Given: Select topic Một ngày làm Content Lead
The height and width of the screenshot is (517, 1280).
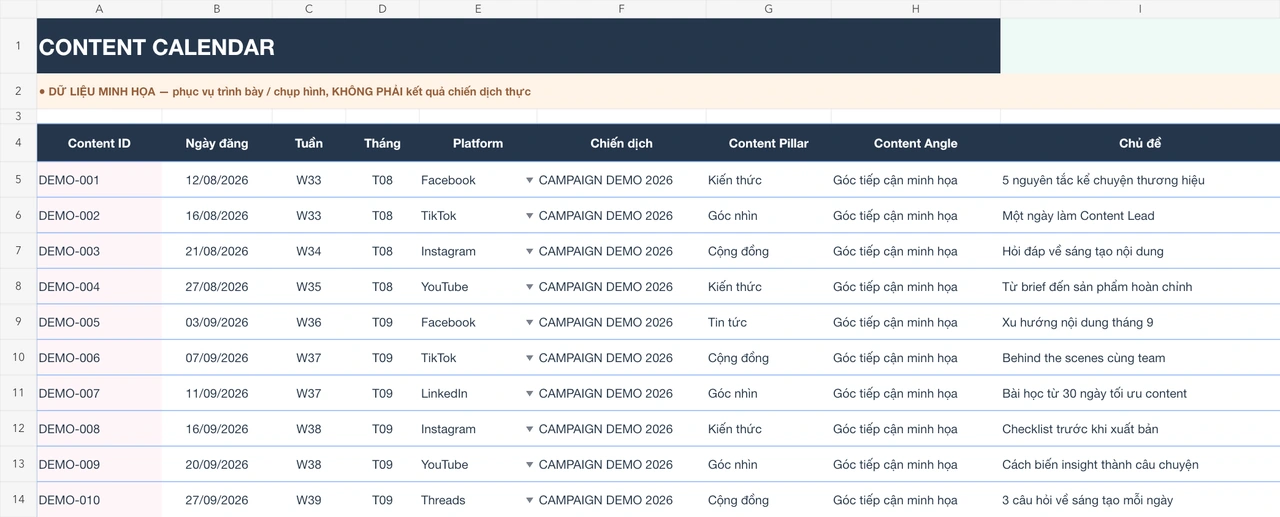Looking at the screenshot, I should tap(1140, 216).
